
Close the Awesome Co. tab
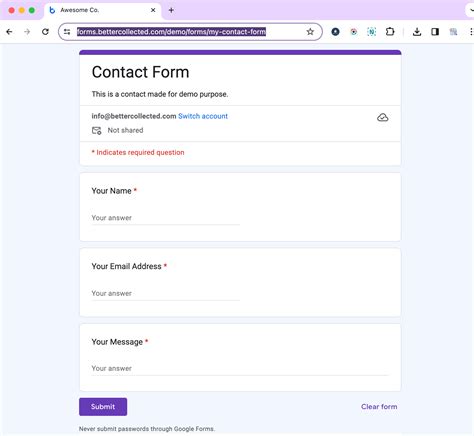point(153,10)
